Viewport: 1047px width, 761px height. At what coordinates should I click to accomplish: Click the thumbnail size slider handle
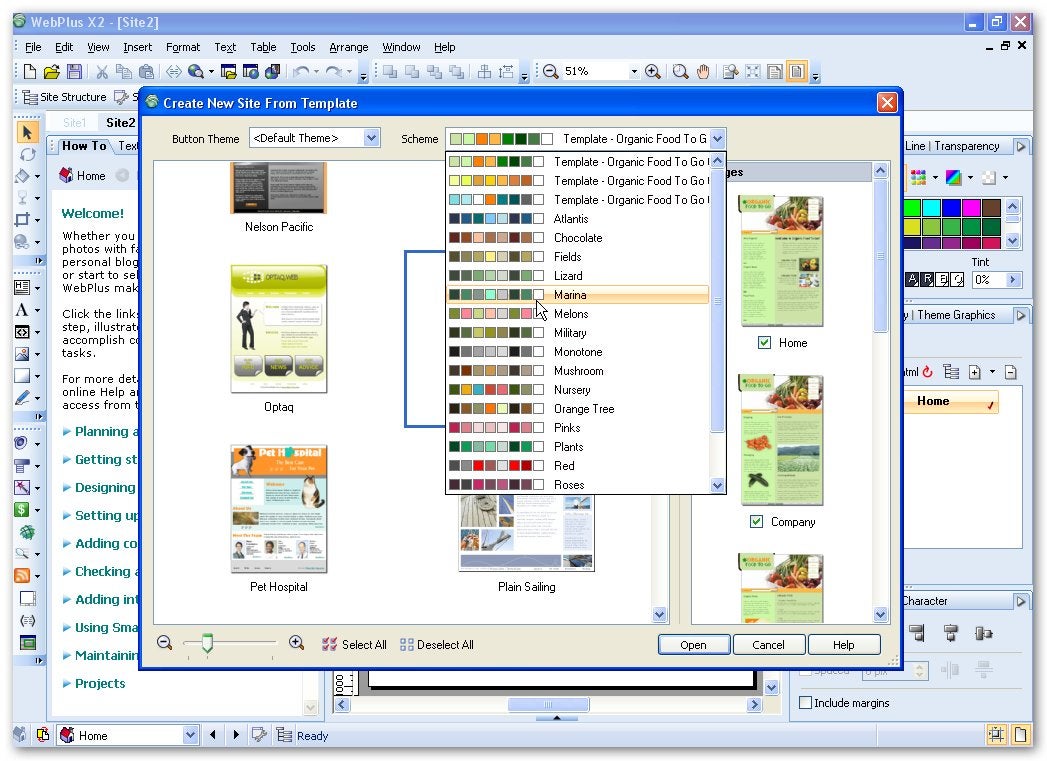tap(207, 643)
